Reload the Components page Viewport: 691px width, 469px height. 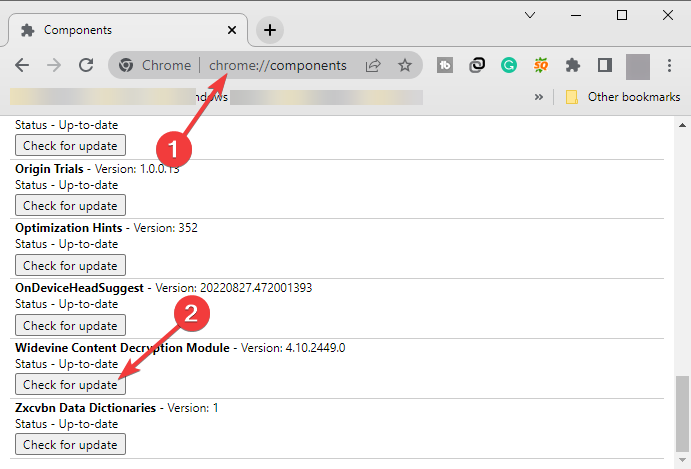tap(86, 65)
